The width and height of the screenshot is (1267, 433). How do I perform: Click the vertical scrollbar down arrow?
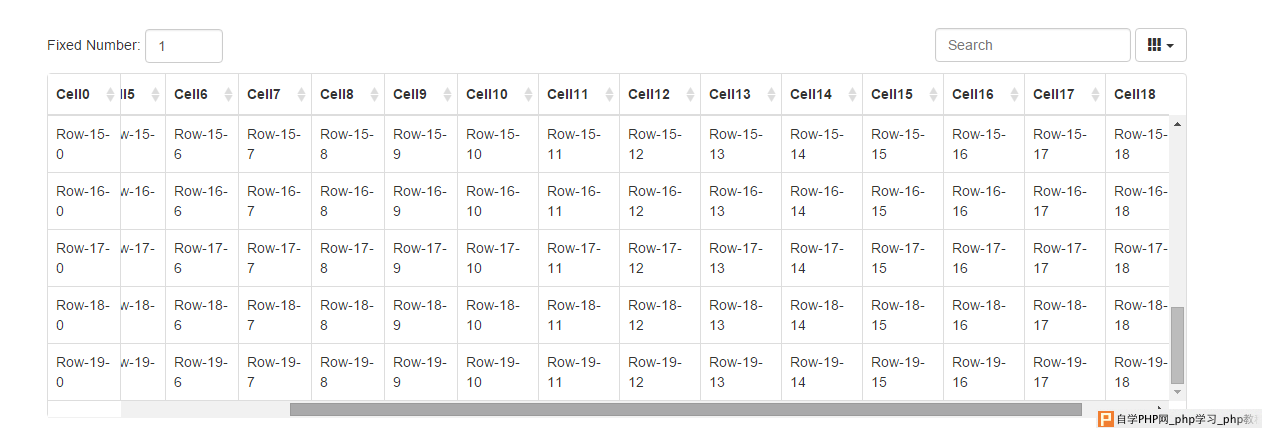(x=1177, y=392)
